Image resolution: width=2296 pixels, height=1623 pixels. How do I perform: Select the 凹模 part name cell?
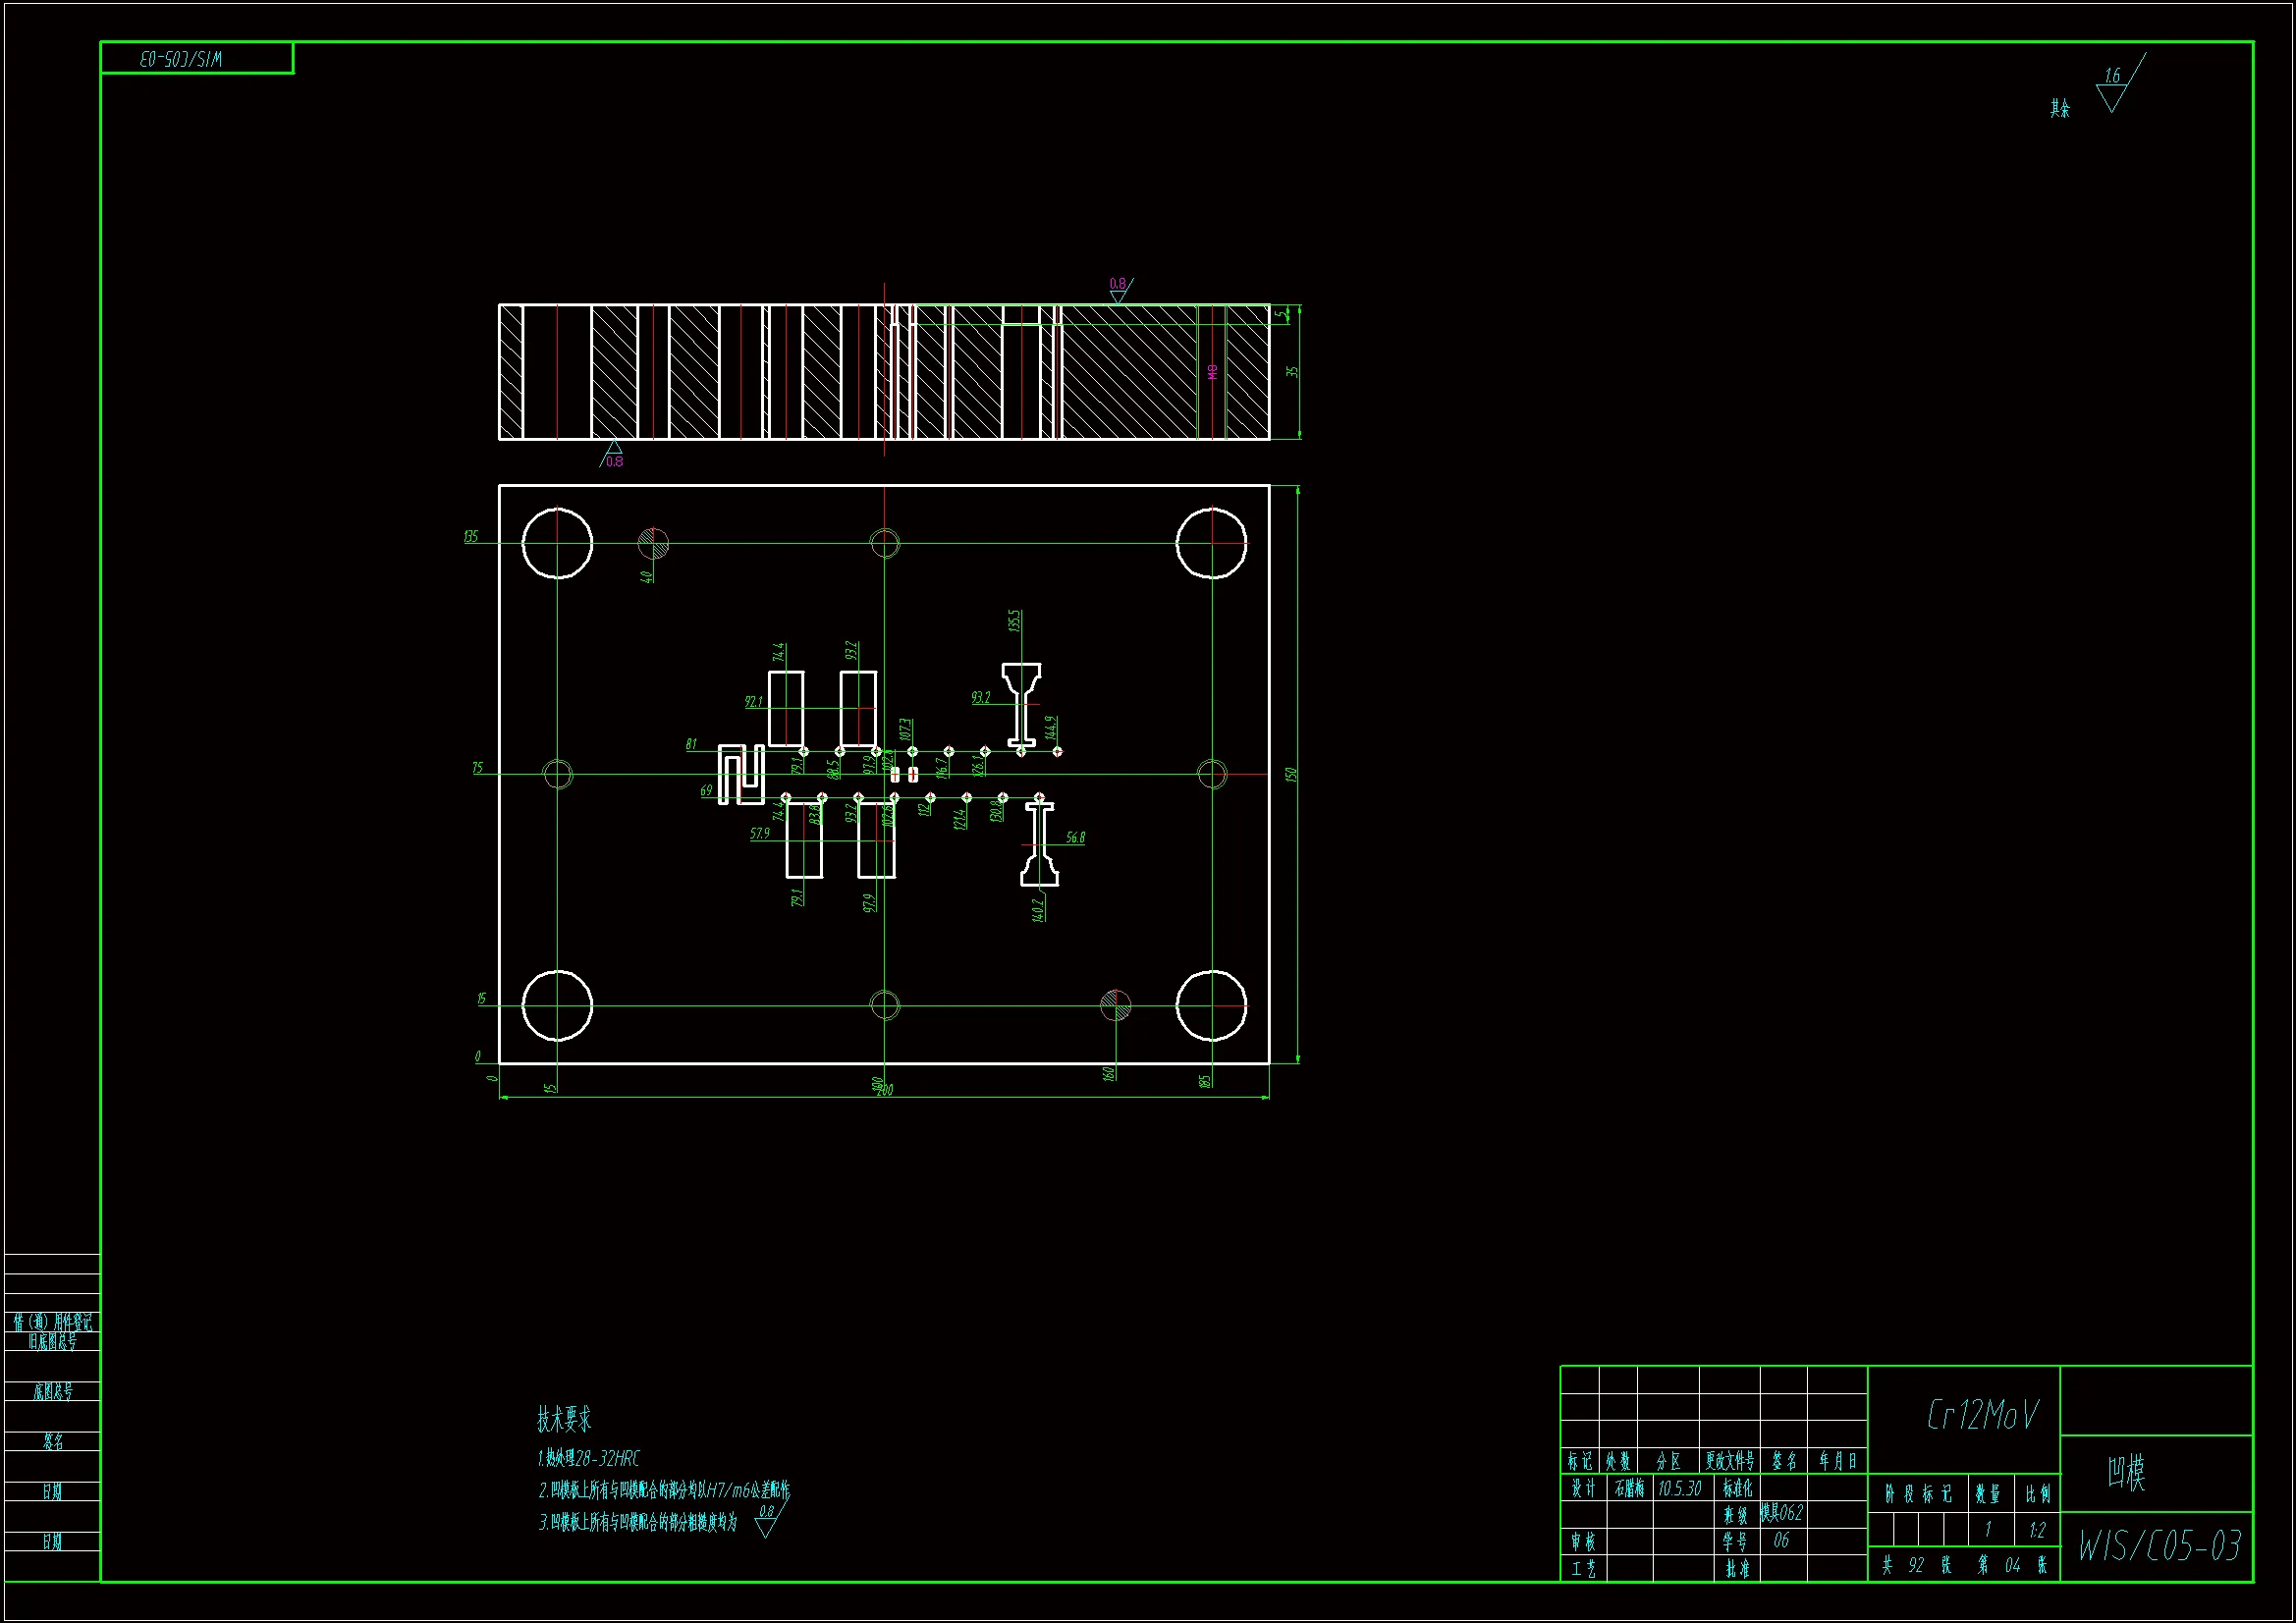(x=2127, y=1472)
